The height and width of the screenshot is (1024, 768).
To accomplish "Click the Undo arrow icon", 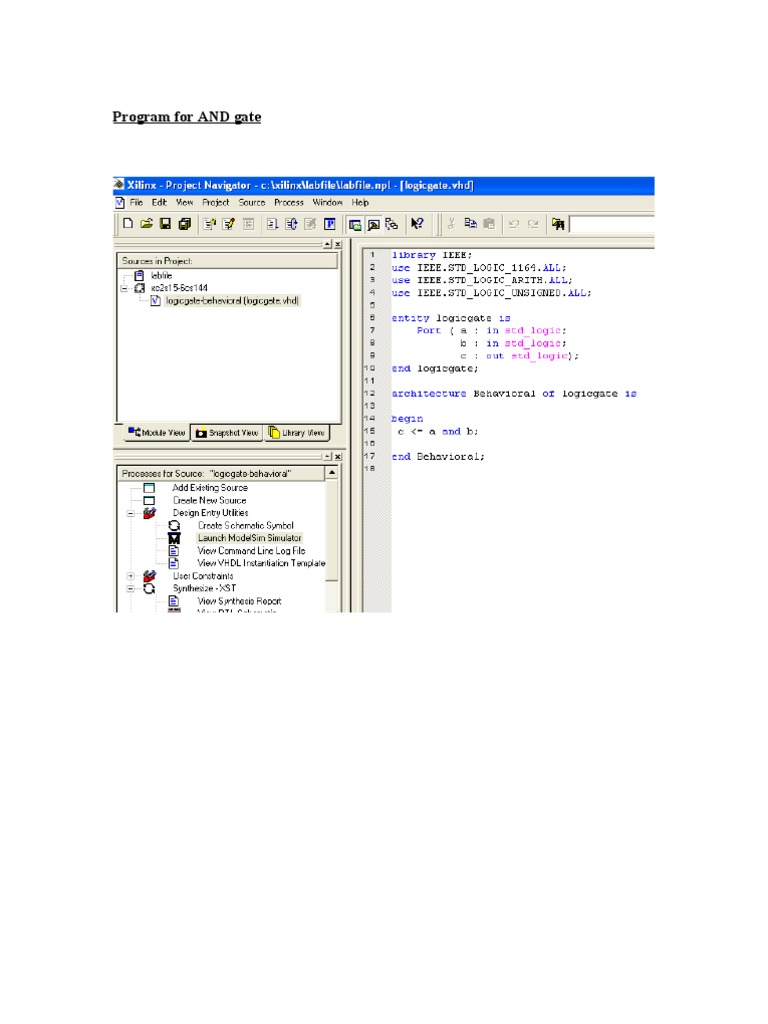I will coord(514,224).
